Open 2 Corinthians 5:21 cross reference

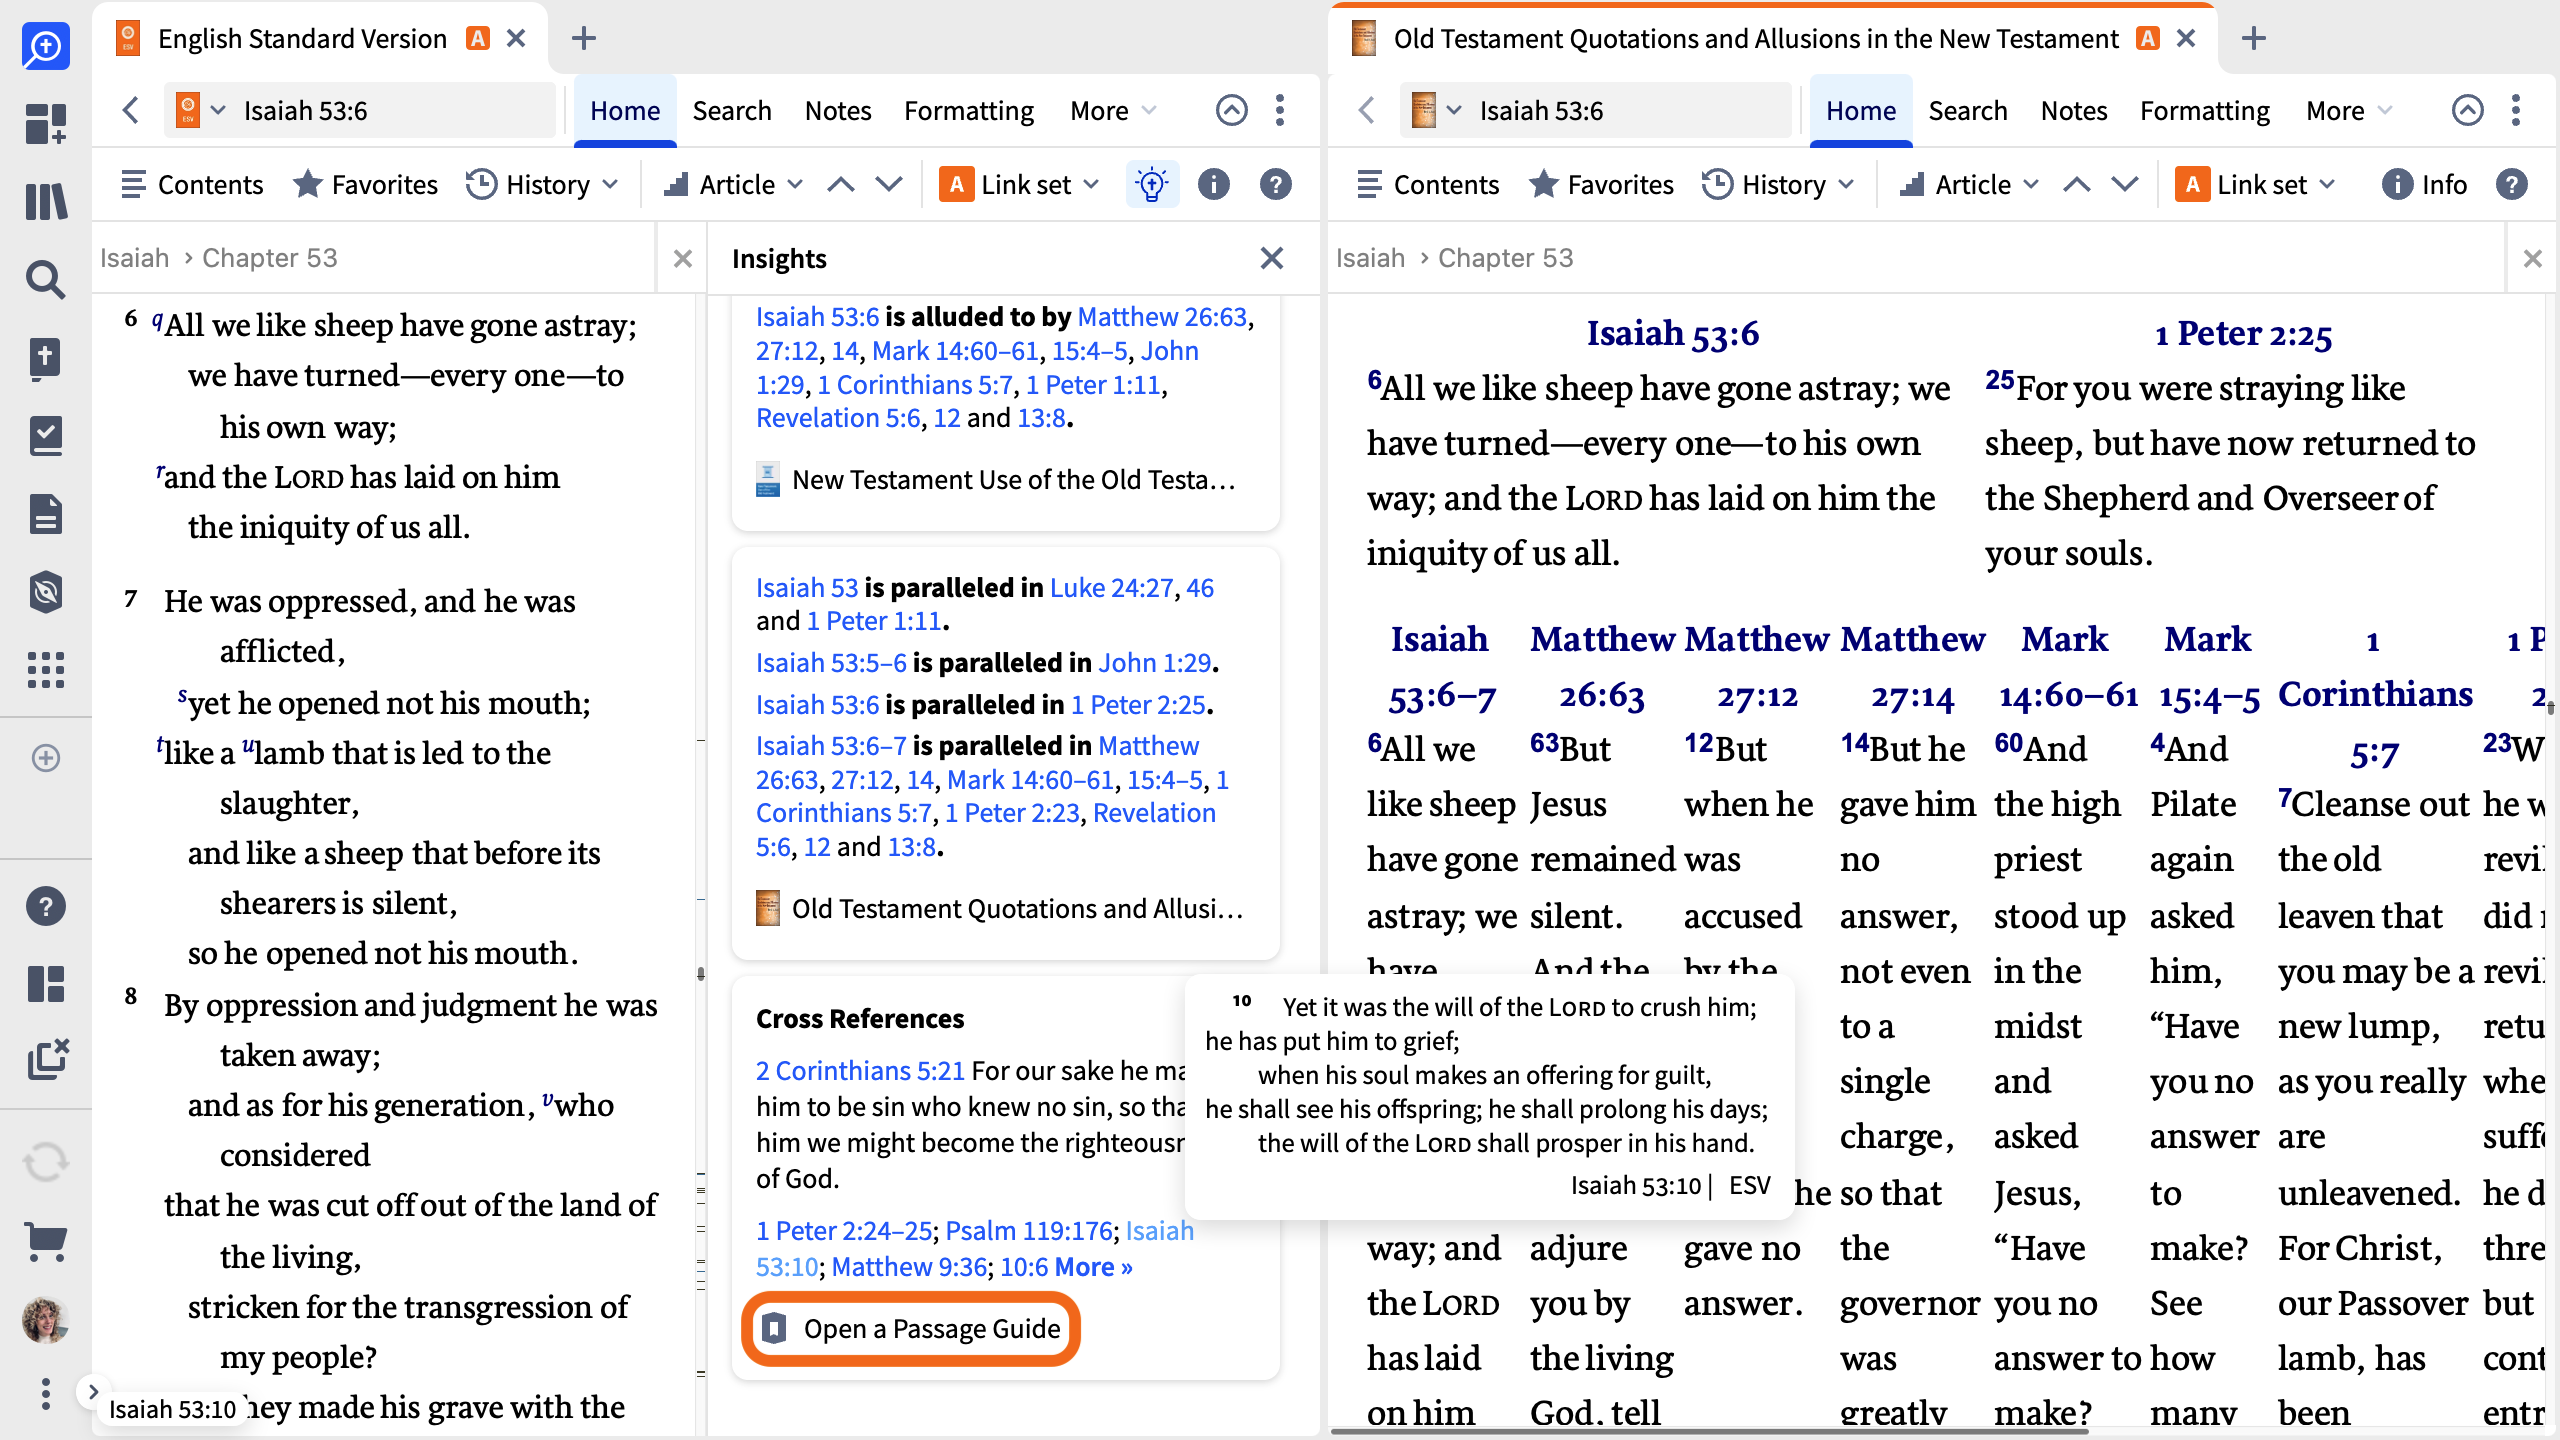(x=860, y=1070)
